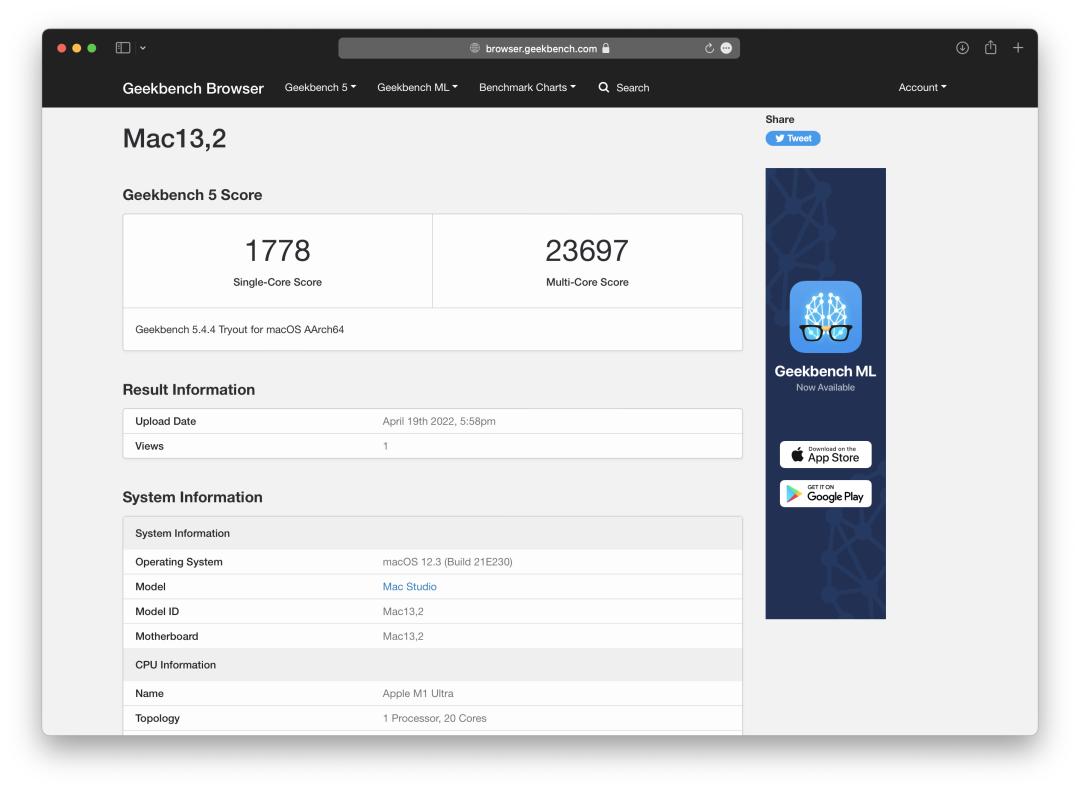Open the Search nav item
Viewport: 1080px width, 791px height.
coord(624,88)
